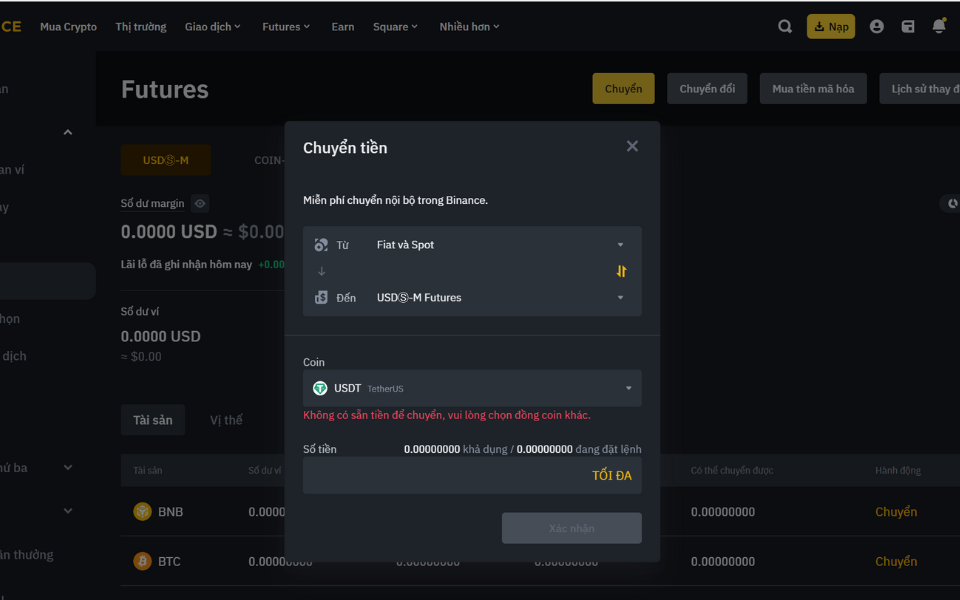The height and width of the screenshot is (600, 960).
Task: Expand the Futures menu
Action: pyautogui.click(x=286, y=26)
